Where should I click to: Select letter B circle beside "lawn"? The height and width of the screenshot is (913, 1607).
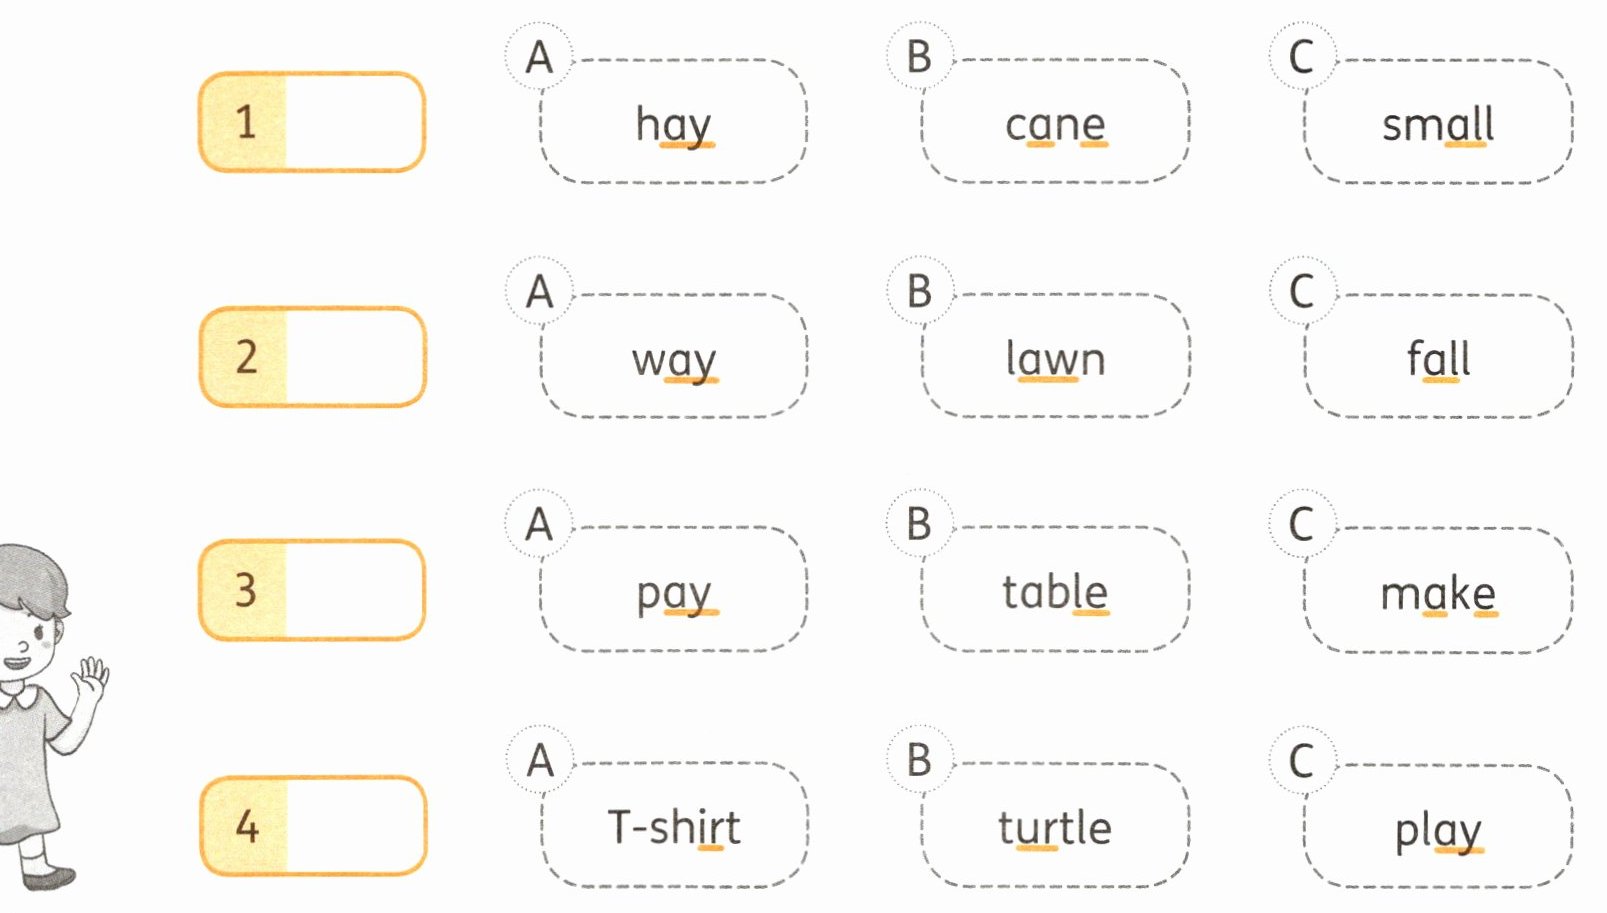point(919,291)
